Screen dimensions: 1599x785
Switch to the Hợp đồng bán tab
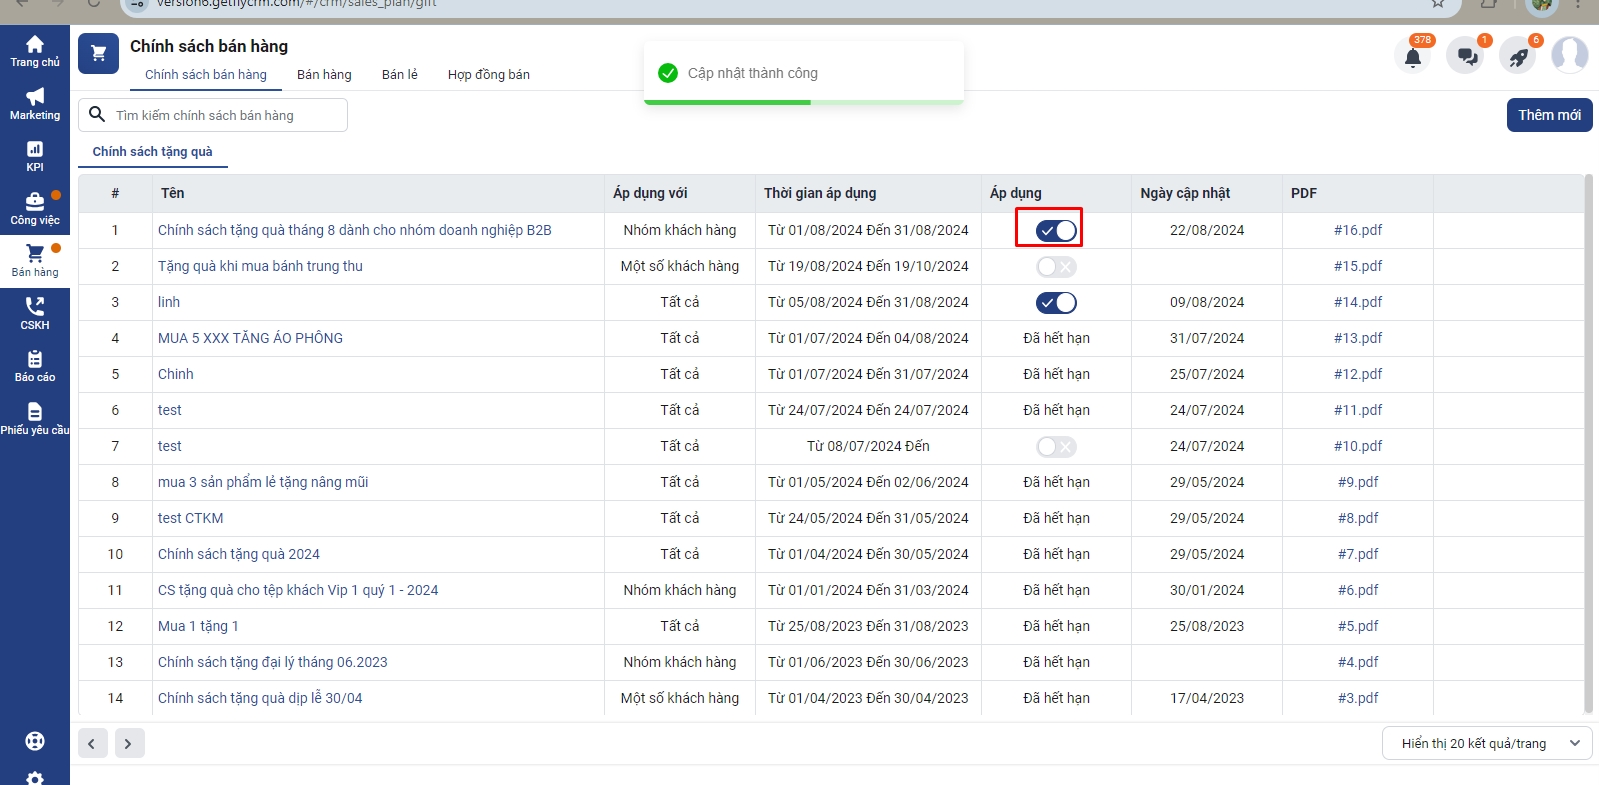(488, 75)
